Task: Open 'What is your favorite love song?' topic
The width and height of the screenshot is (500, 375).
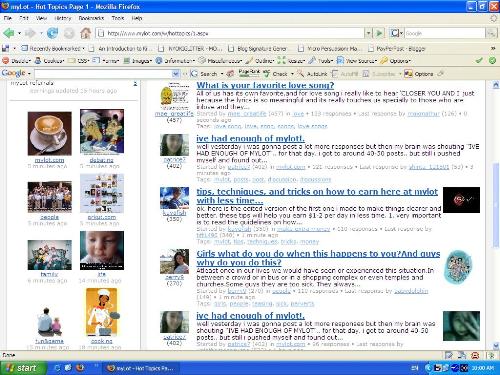Action: point(265,85)
